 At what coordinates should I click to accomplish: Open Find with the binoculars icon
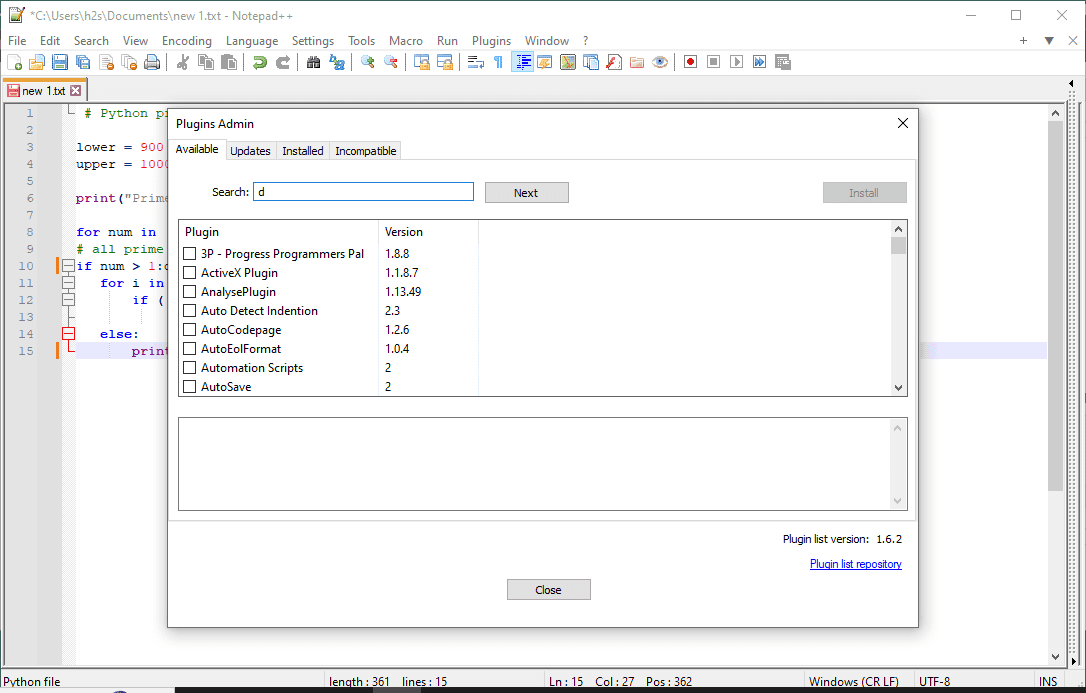pyautogui.click(x=314, y=62)
